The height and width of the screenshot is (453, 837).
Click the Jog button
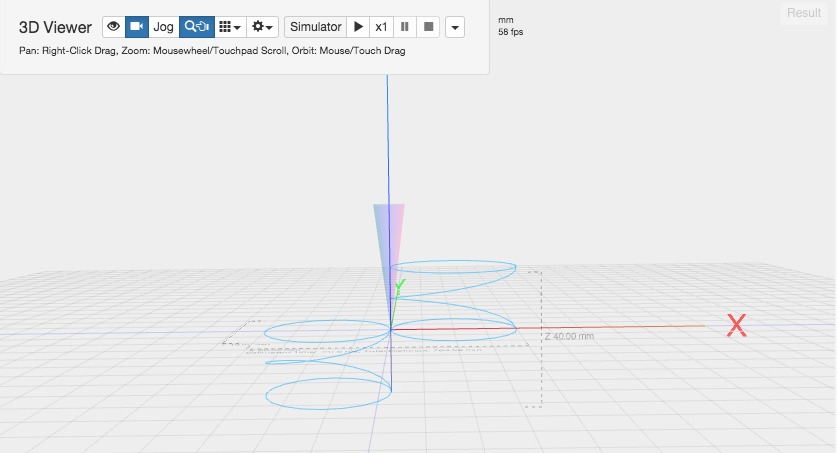tap(163, 27)
